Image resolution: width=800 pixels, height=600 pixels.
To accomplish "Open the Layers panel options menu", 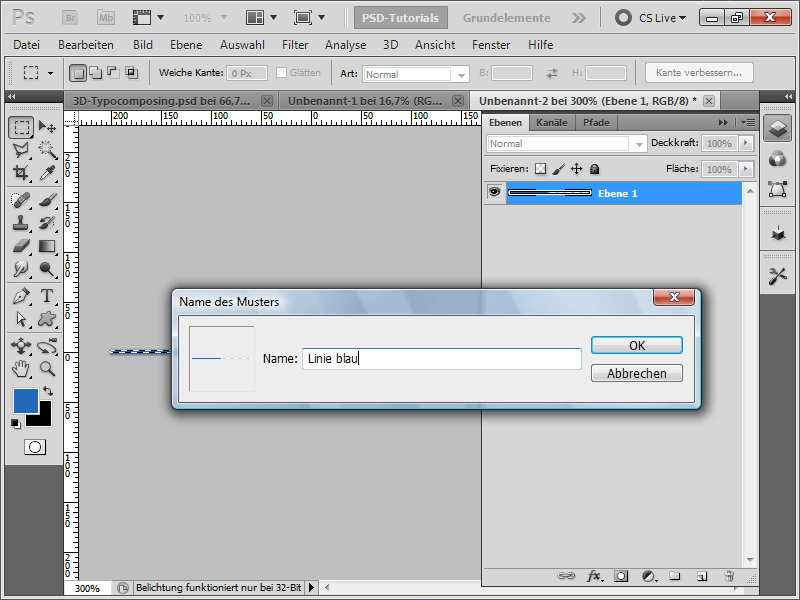I will click(748, 122).
